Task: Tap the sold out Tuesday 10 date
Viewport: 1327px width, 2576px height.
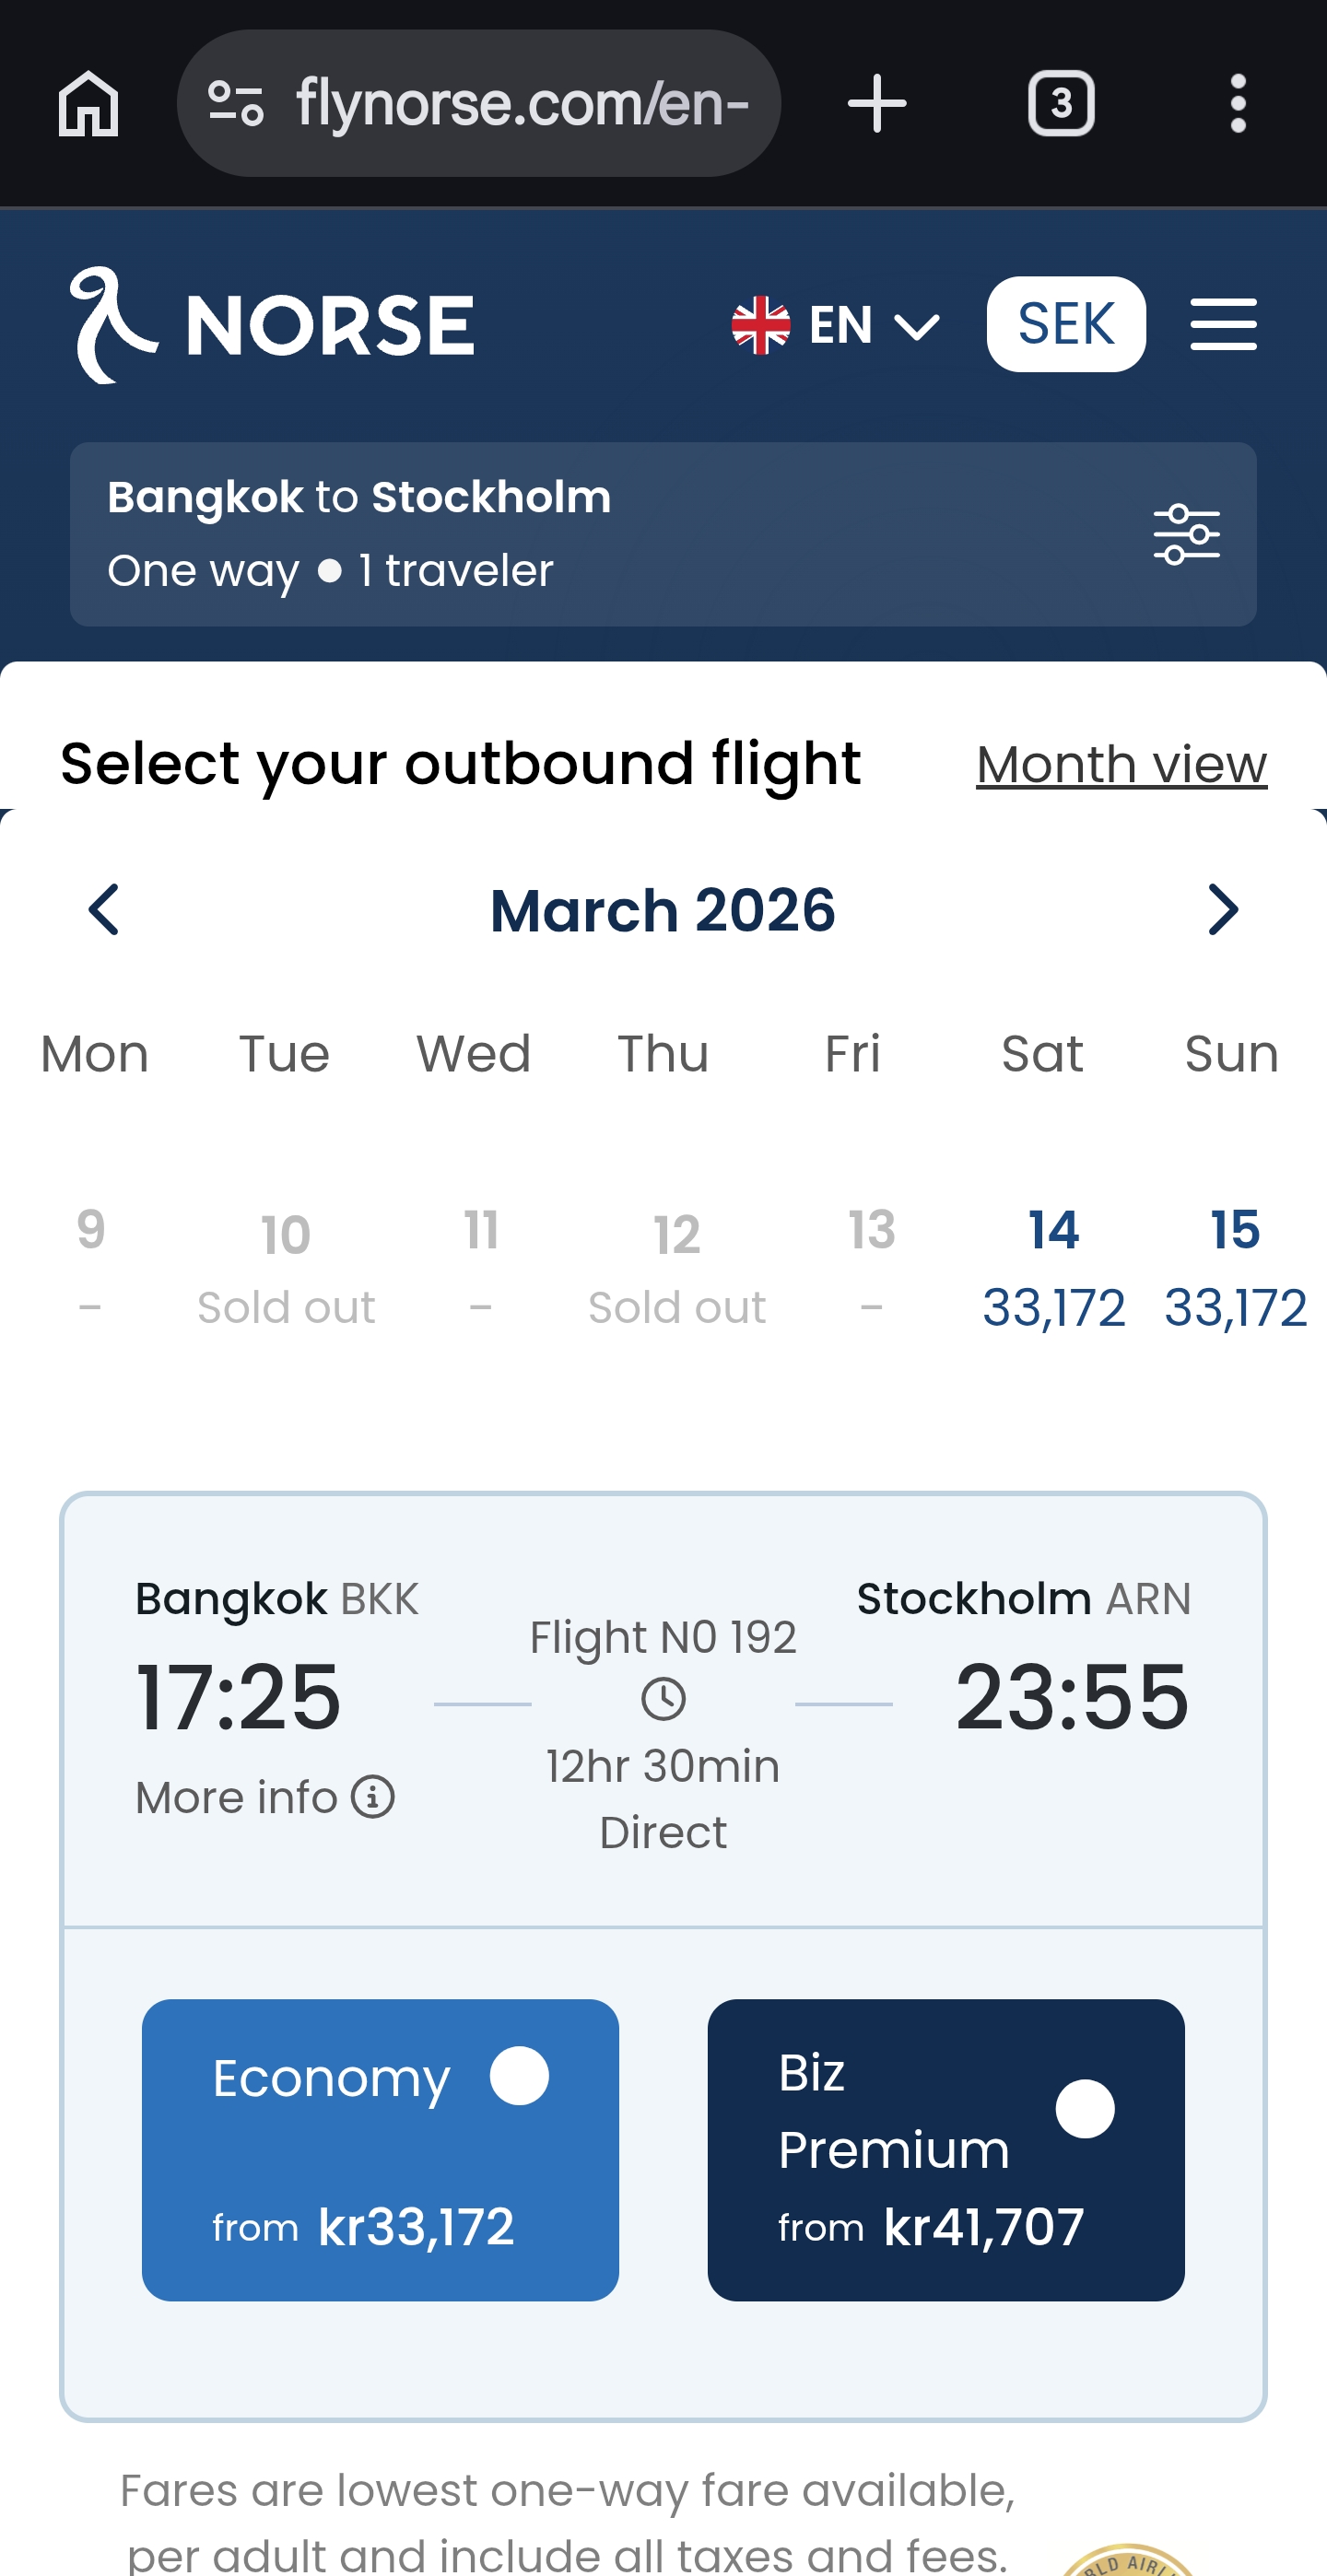Action: click(x=286, y=1268)
